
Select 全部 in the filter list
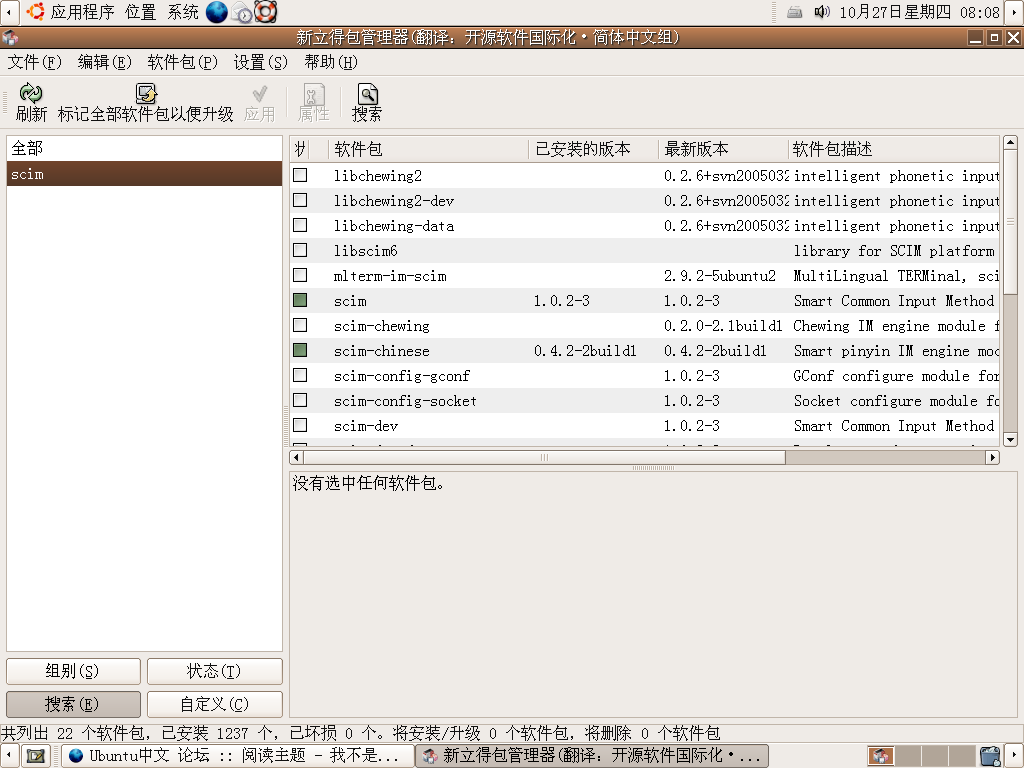144,148
